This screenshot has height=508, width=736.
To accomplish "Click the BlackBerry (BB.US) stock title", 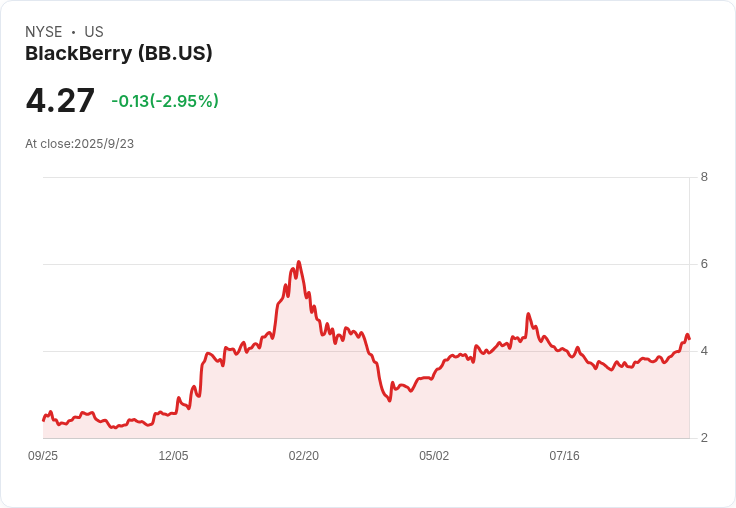I will point(119,53).
